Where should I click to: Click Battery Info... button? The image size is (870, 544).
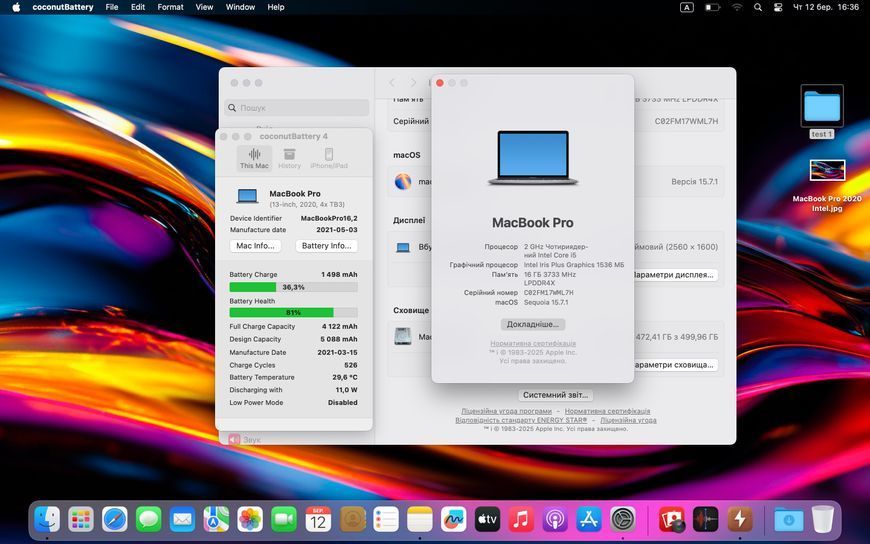point(326,246)
